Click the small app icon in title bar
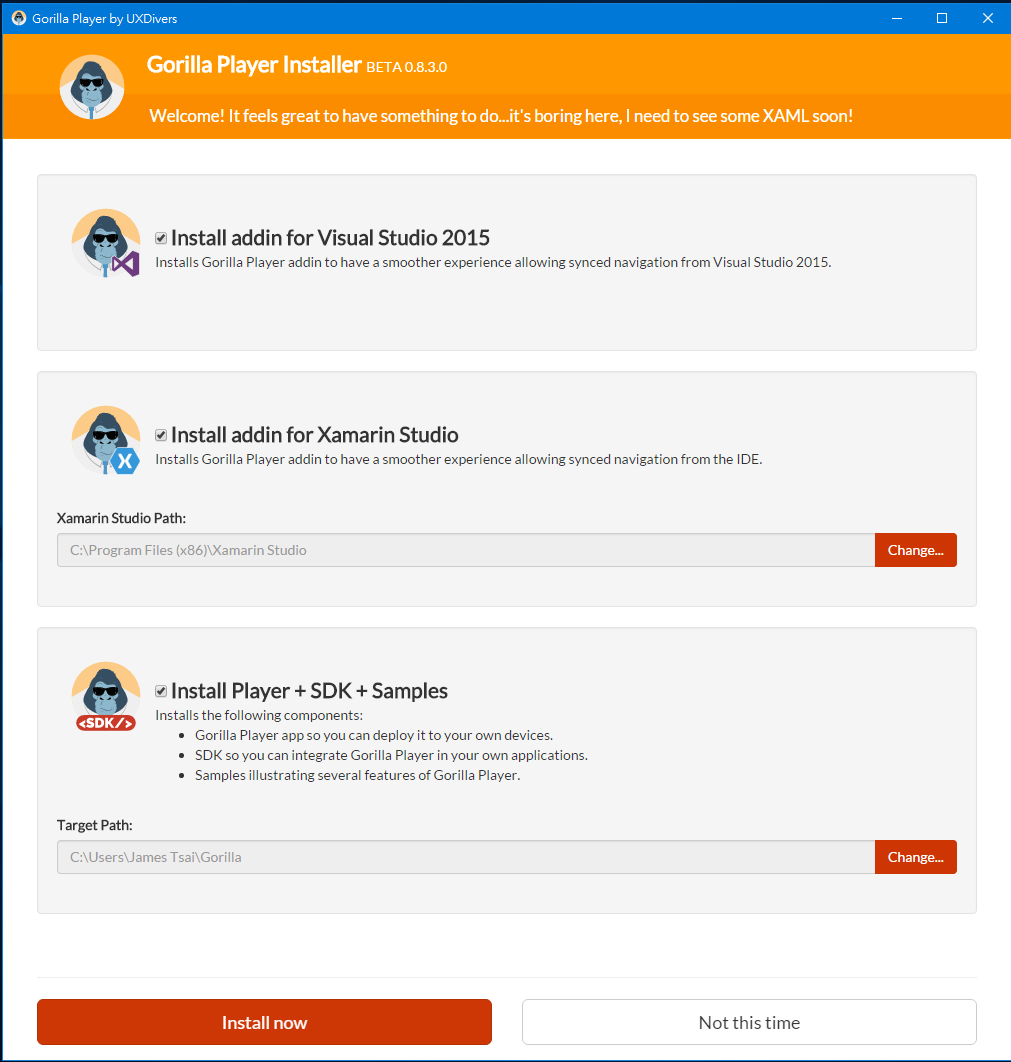Image resolution: width=1011 pixels, height=1062 pixels. (x=19, y=18)
